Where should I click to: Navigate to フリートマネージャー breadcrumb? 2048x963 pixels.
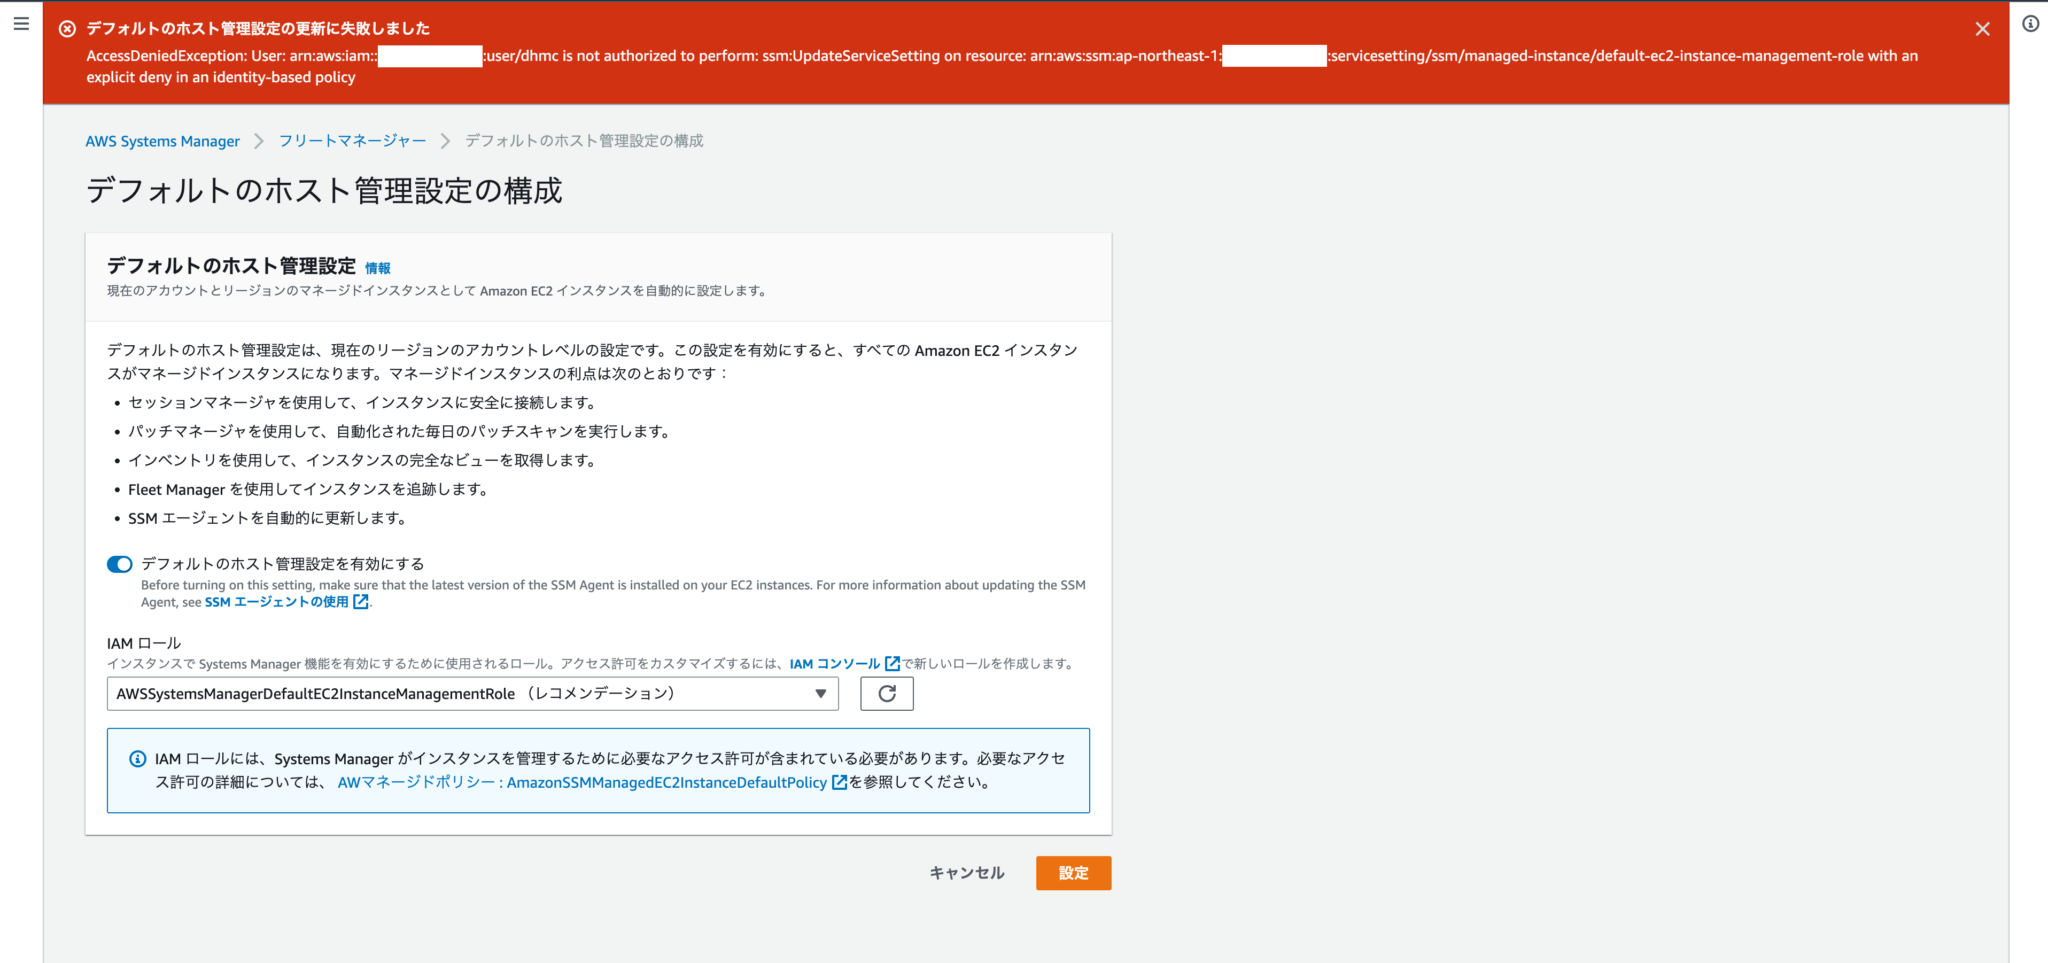point(352,141)
